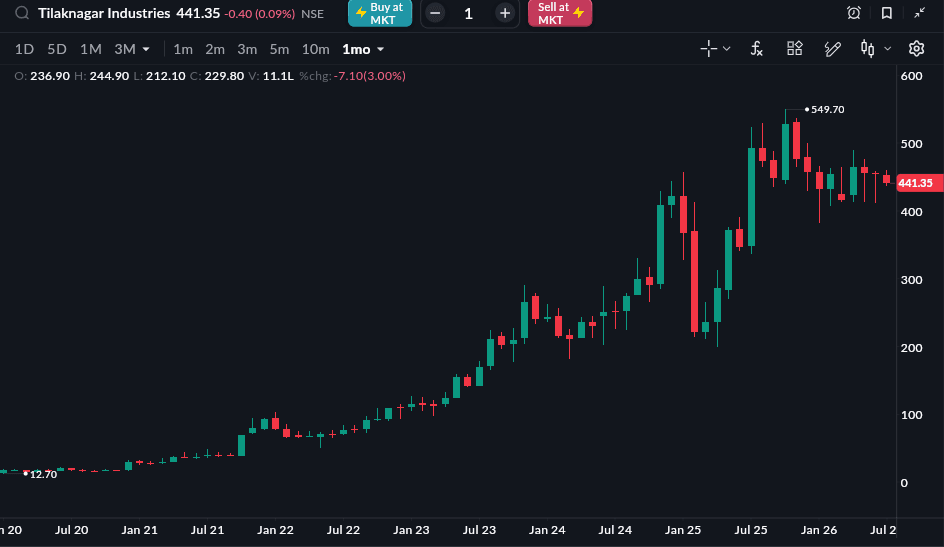Select the 3m candle interval
Screen dimensions: 944x547
click(247, 49)
